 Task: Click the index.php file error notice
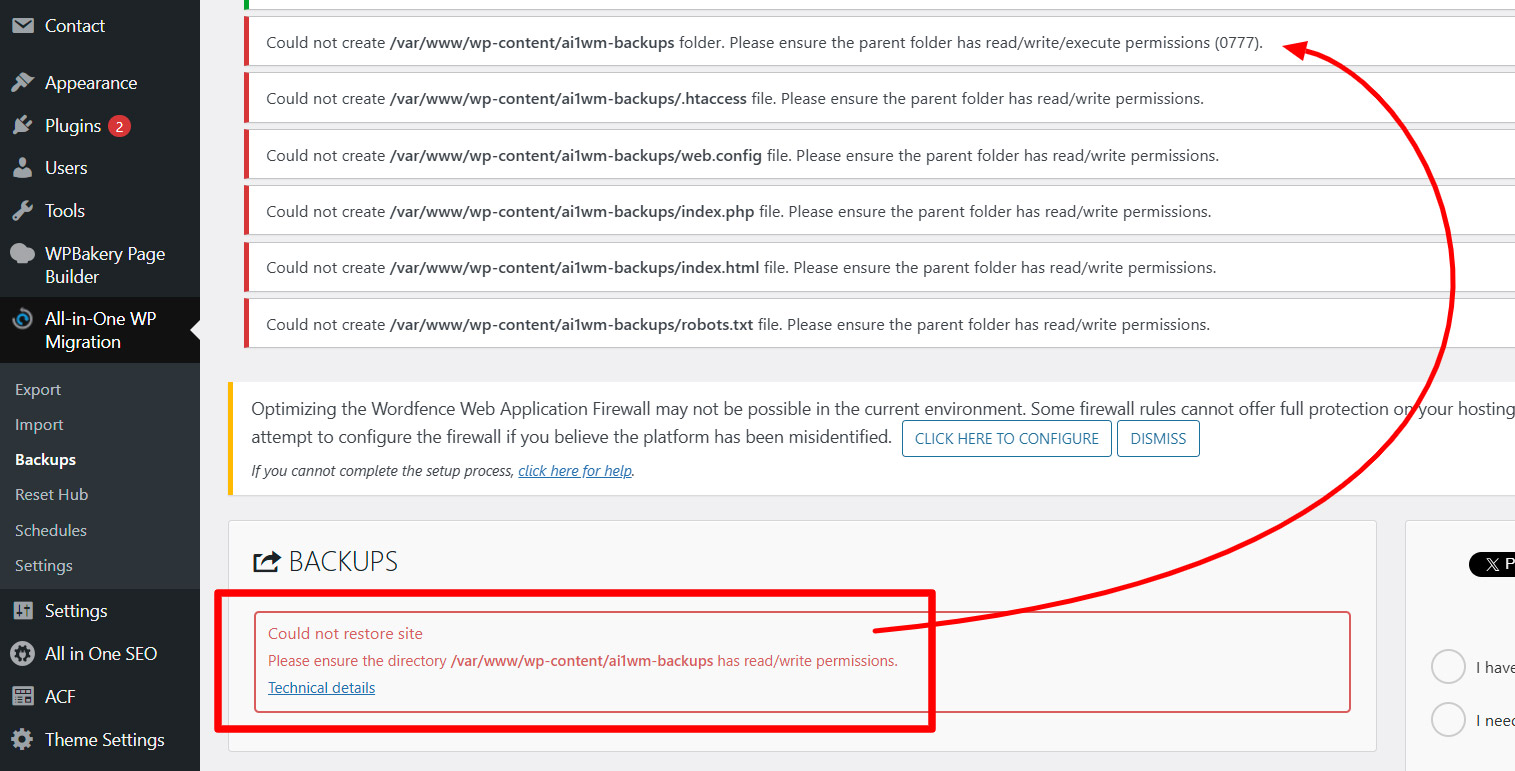click(880, 212)
